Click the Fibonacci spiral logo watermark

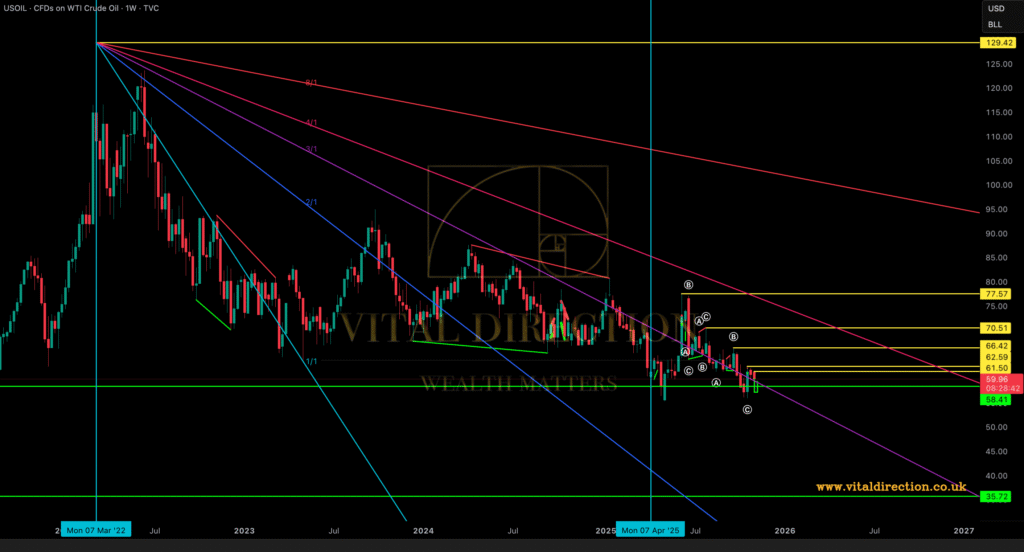[518, 221]
